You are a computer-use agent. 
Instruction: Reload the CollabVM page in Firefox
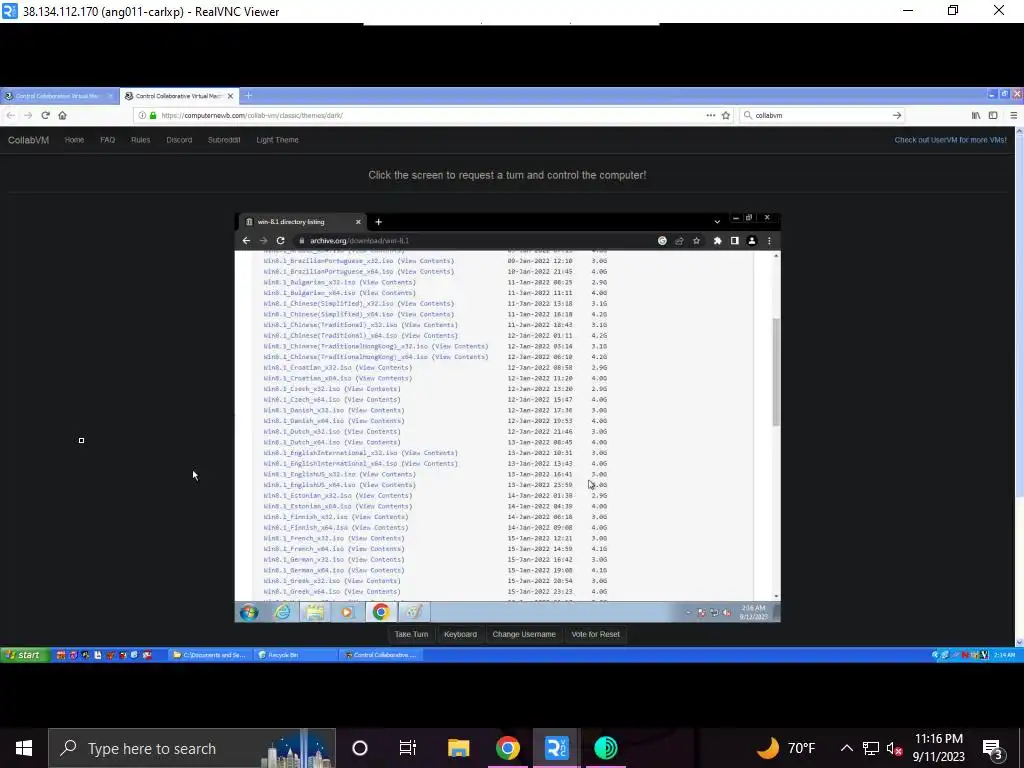(45, 115)
